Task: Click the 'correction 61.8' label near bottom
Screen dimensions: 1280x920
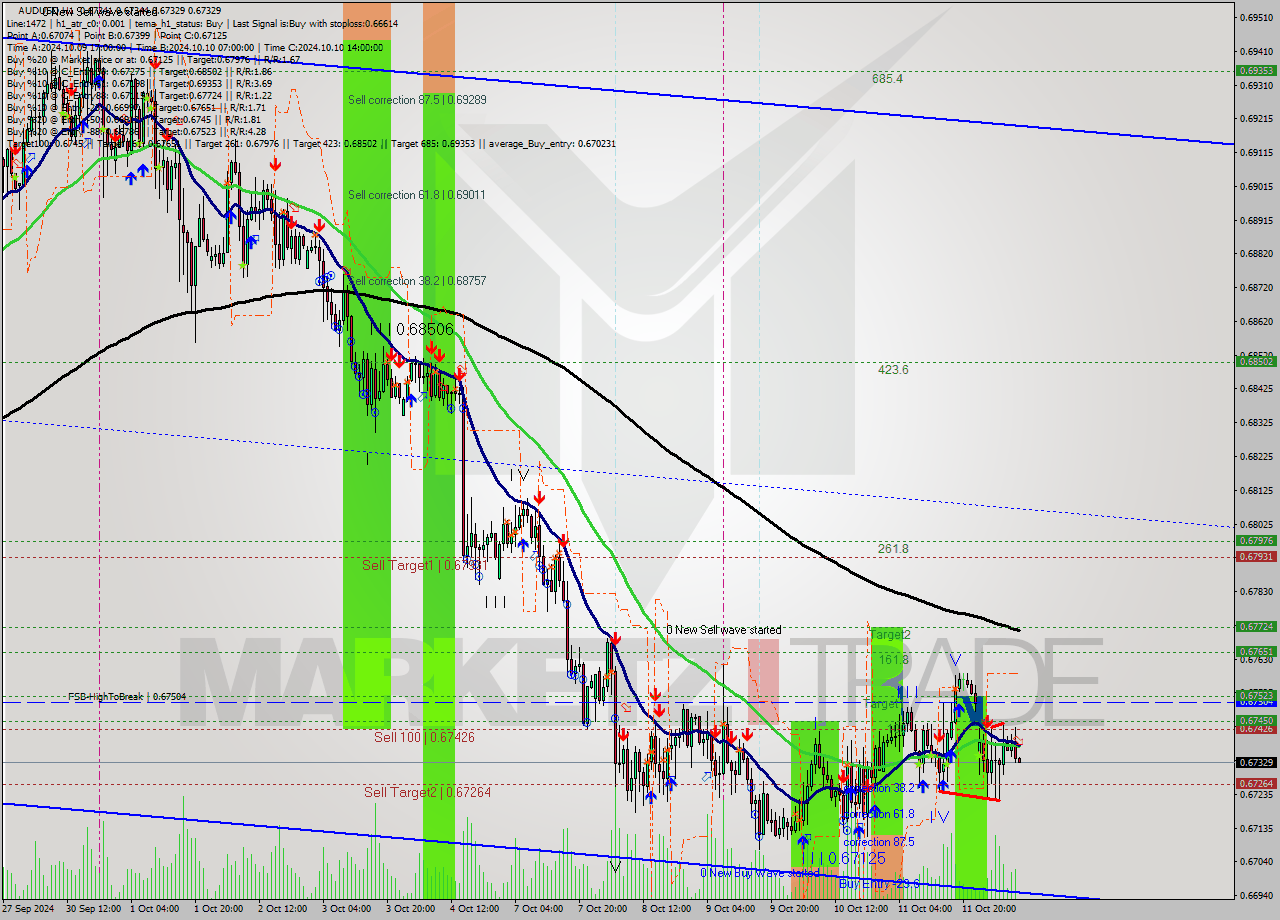Action: [879, 814]
